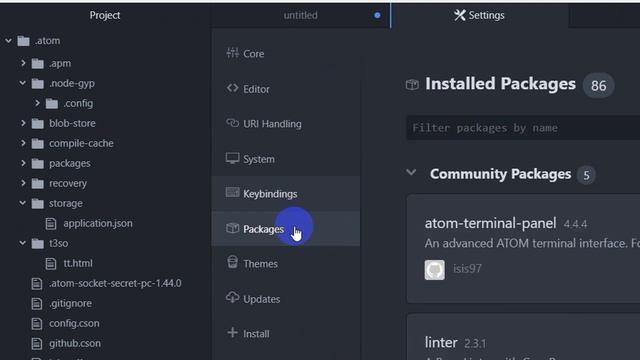Expand the blob-store folder chevron

pos(23,123)
